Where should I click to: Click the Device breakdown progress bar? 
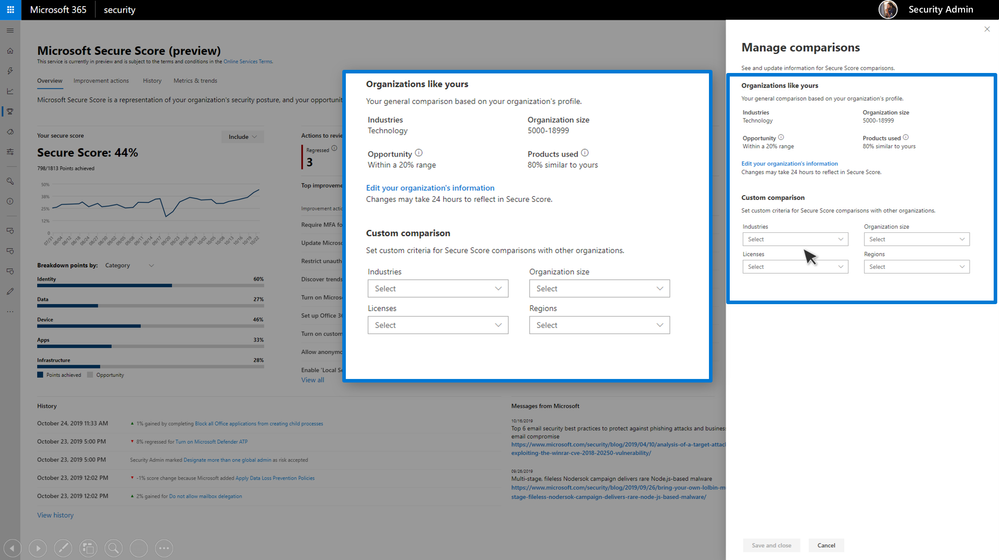click(x=150, y=326)
